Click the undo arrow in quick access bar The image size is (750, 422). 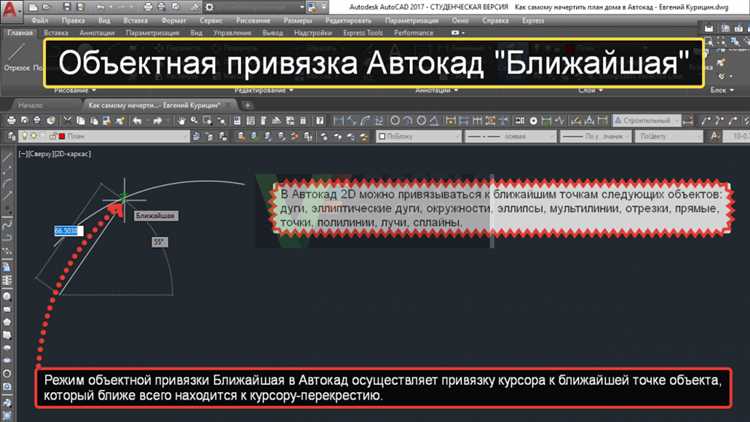(100, 7)
